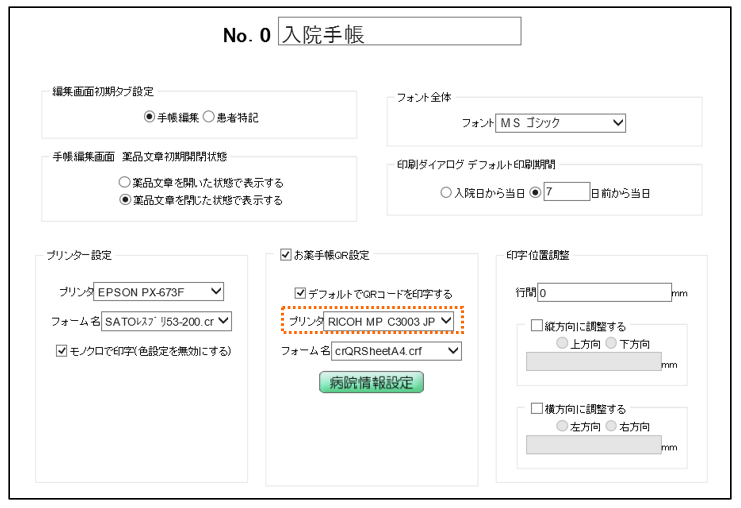The image size is (741, 508).
Task: Select the 手帳編集 radio button
Action: [x=149, y=117]
